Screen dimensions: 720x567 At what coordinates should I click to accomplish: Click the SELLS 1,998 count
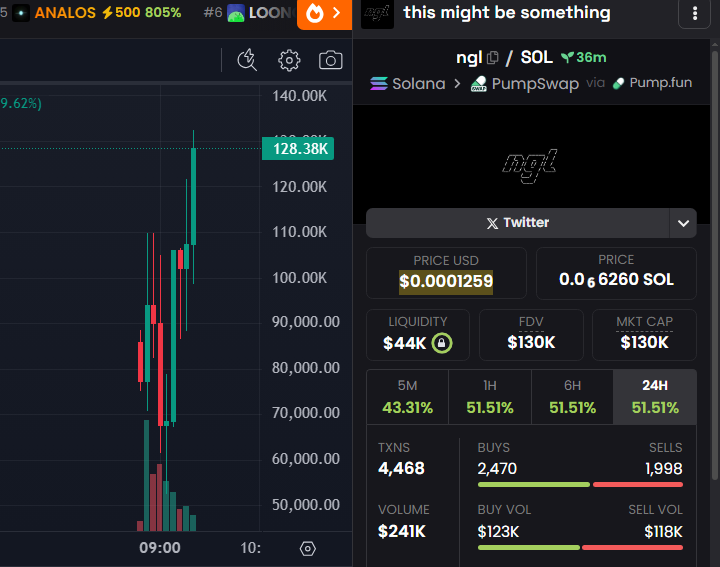tap(664, 468)
